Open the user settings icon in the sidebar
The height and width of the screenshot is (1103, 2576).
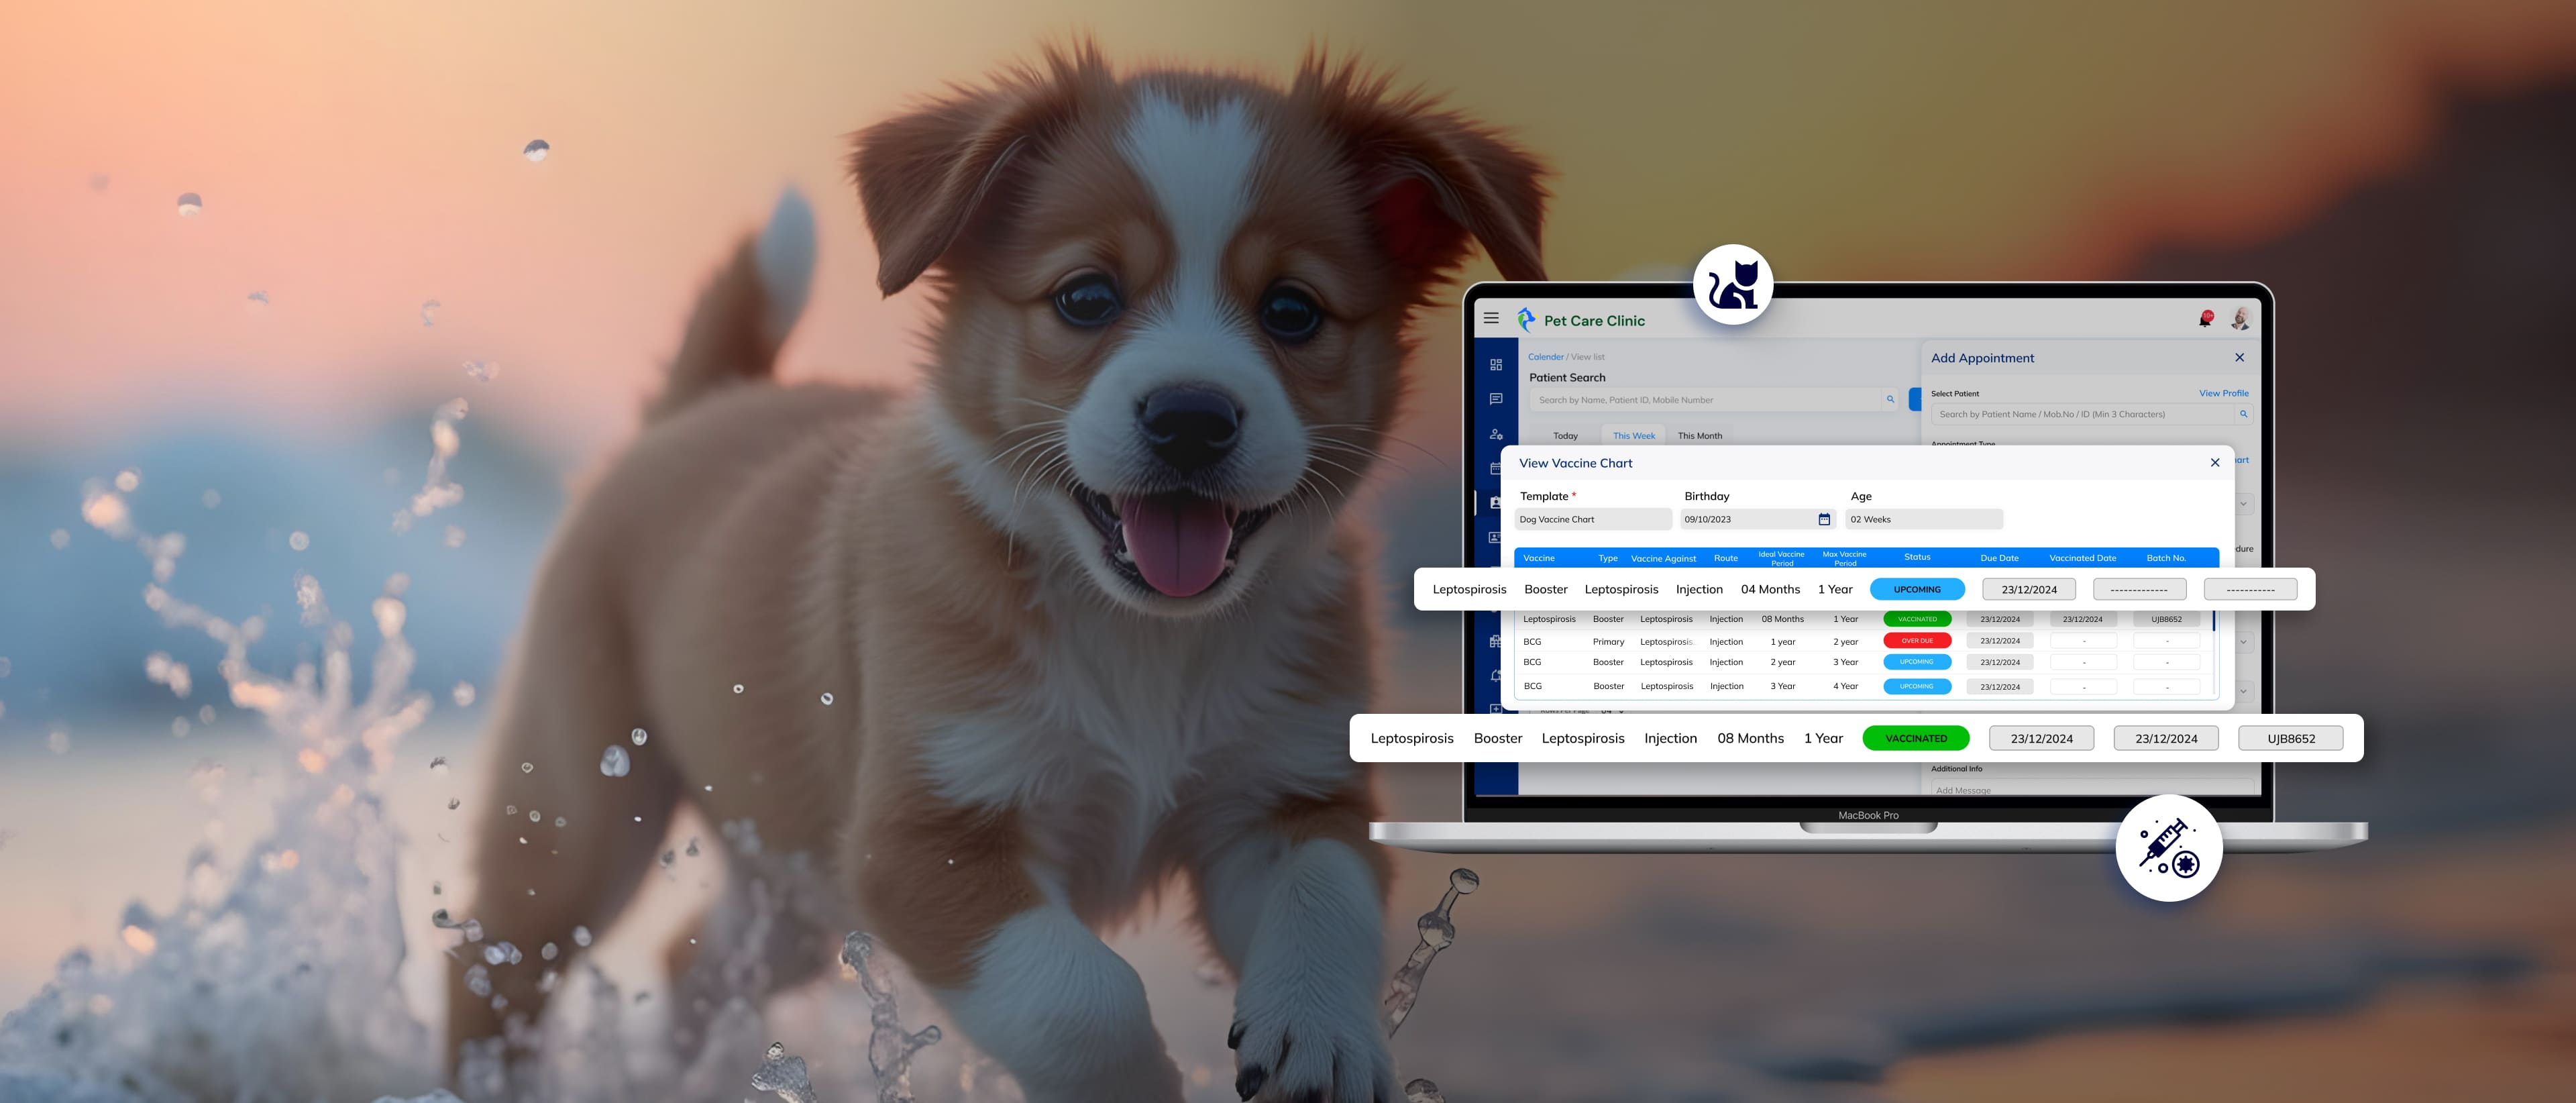1496,434
